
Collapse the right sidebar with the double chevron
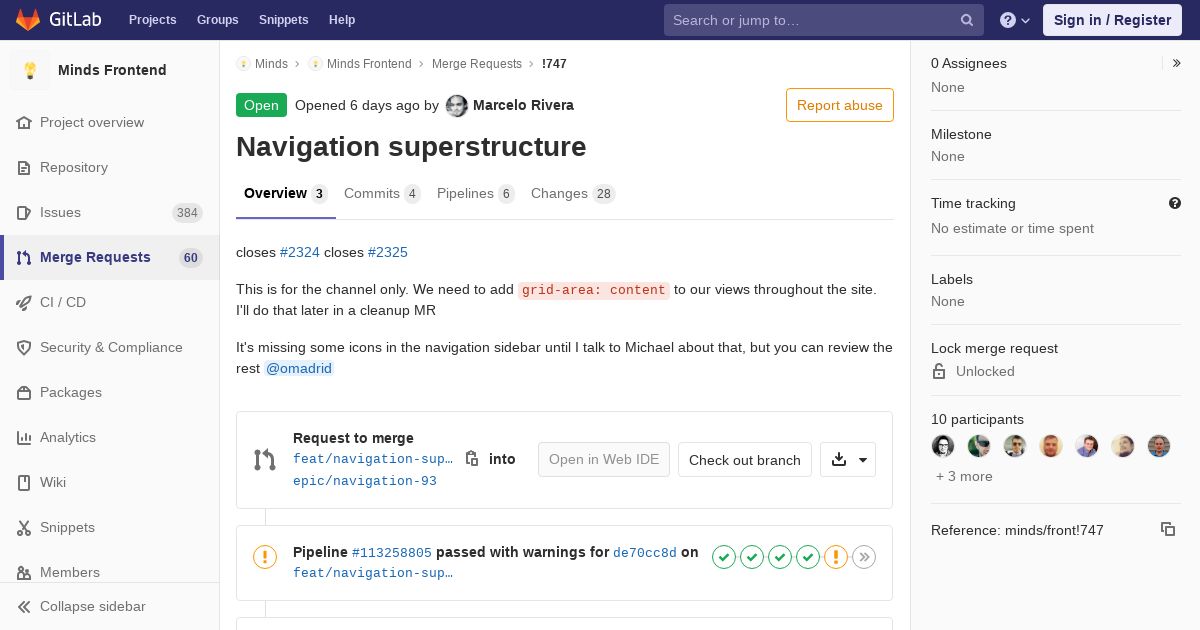1177,63
